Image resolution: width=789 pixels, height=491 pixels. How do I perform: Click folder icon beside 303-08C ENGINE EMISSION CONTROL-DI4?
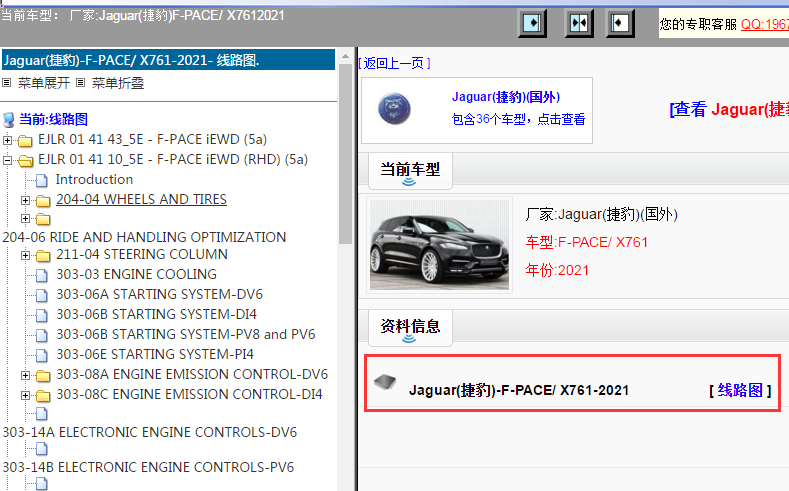coord(43,395)
